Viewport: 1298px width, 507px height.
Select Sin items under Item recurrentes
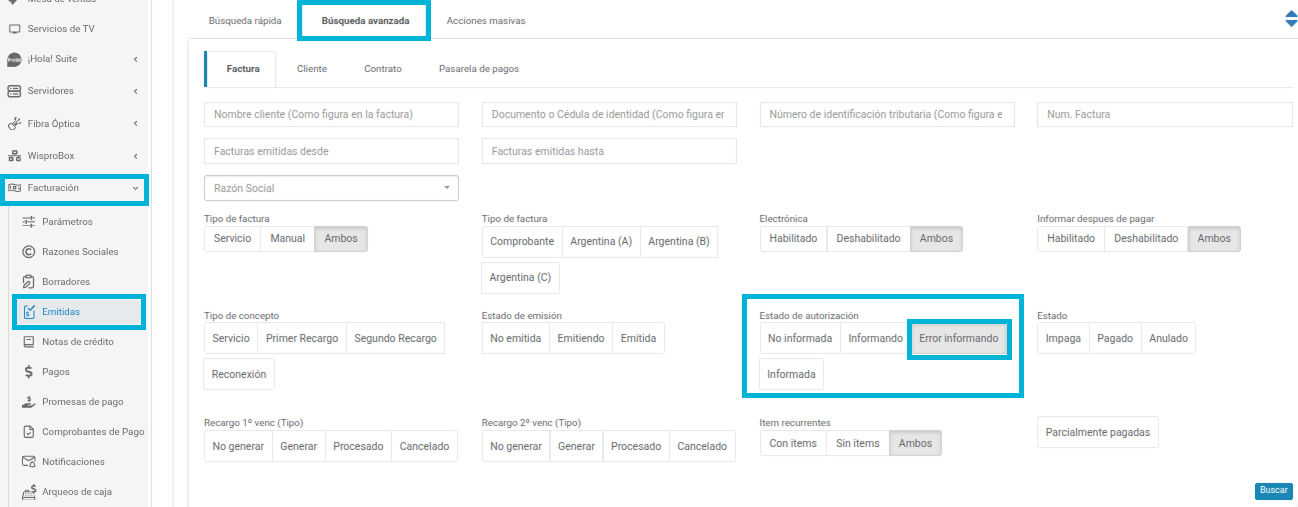coord(858,443)
